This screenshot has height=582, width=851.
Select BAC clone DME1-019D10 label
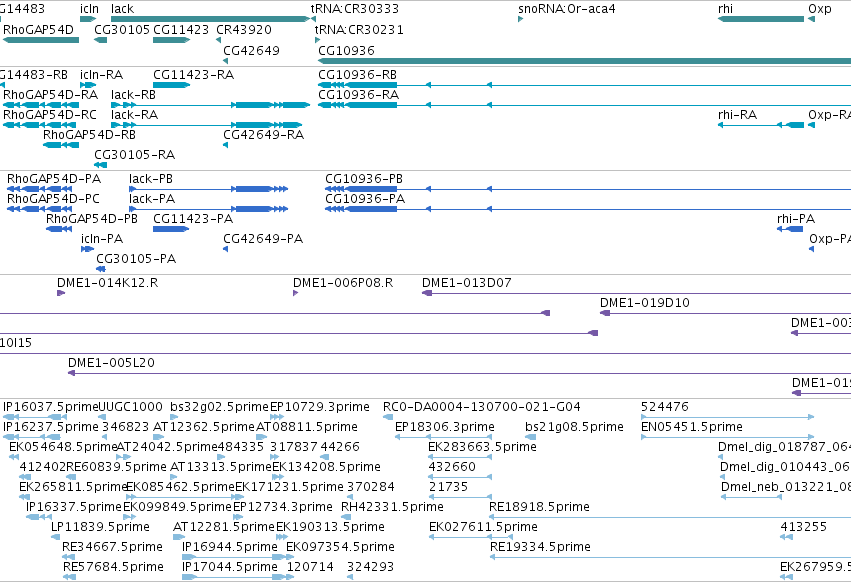point(645,303)
